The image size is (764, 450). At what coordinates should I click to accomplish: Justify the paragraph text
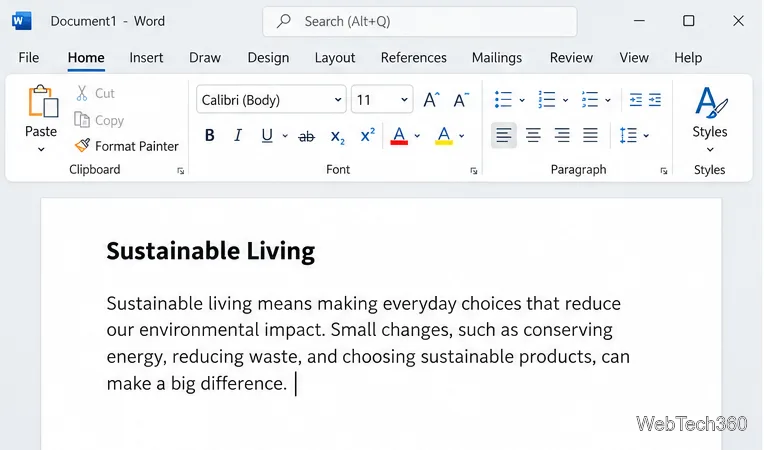pos(590,135)
